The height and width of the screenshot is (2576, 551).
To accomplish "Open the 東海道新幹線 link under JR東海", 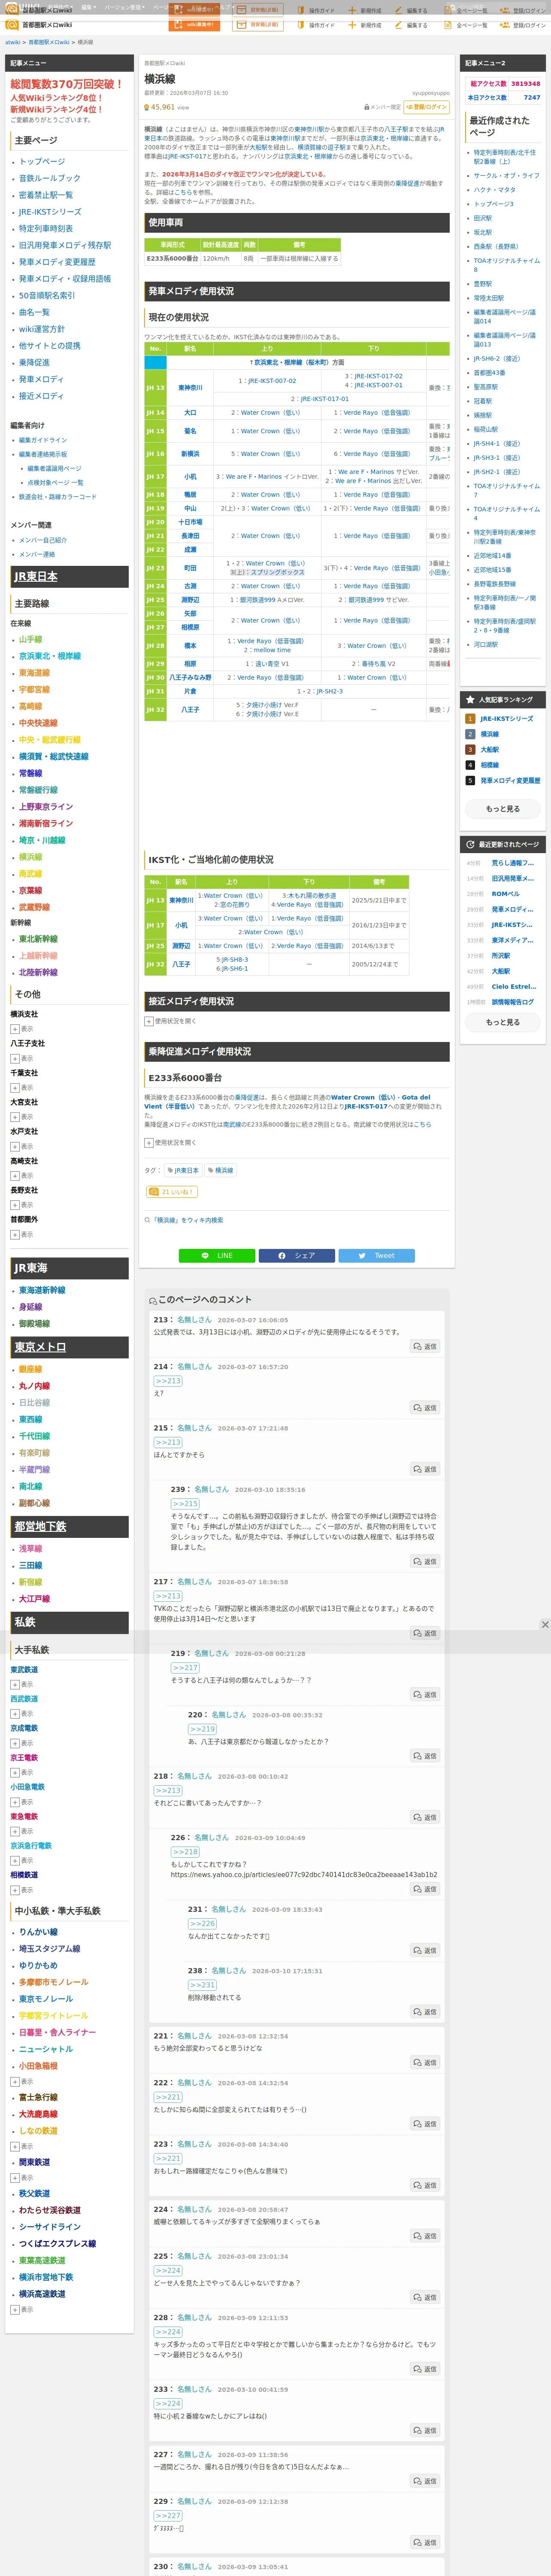I will click(x=42, y=1291).
